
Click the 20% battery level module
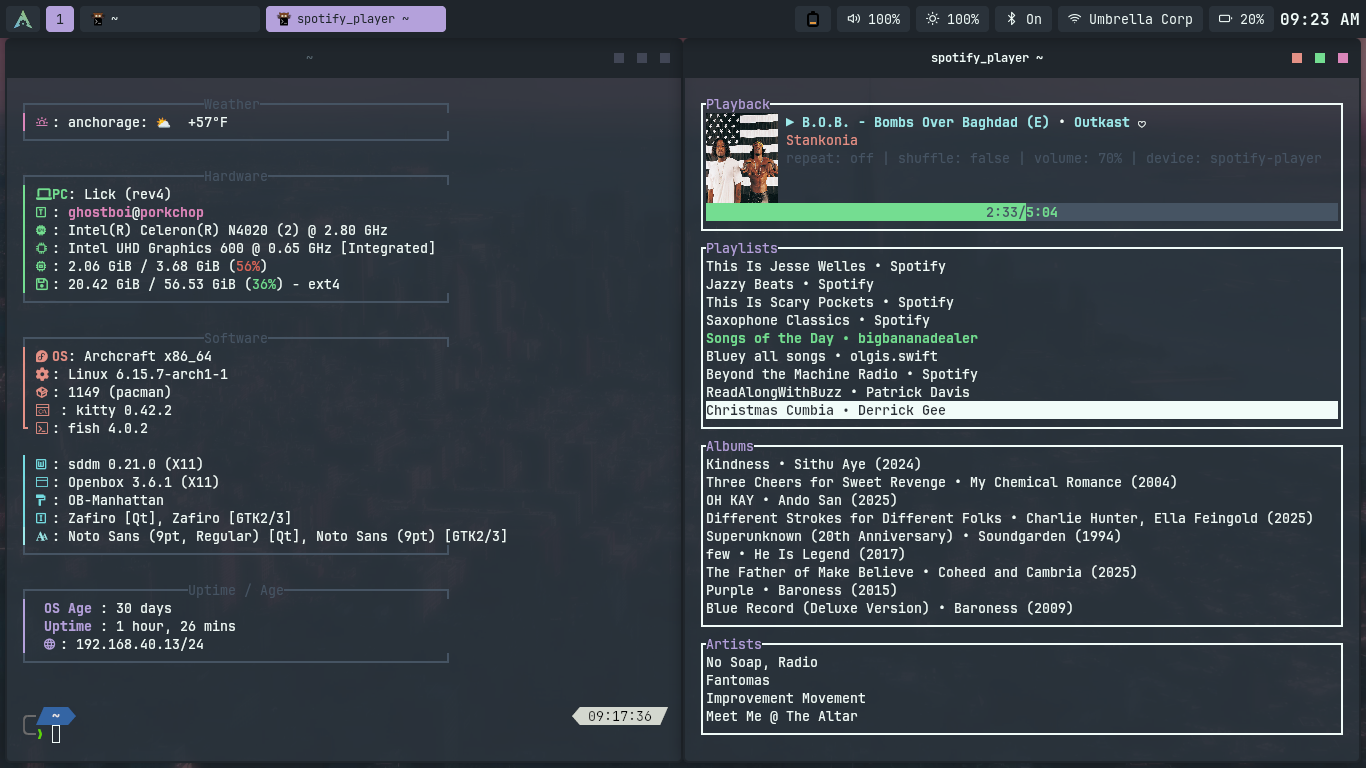(x=1240, y=19)
